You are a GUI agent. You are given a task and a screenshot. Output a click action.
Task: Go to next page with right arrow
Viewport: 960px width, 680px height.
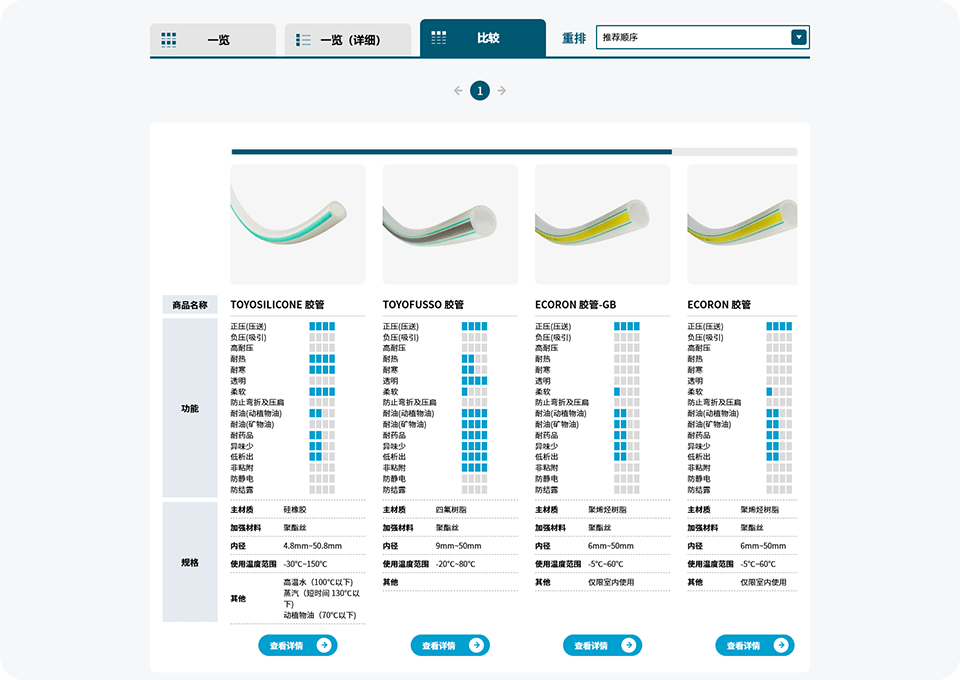502,91
